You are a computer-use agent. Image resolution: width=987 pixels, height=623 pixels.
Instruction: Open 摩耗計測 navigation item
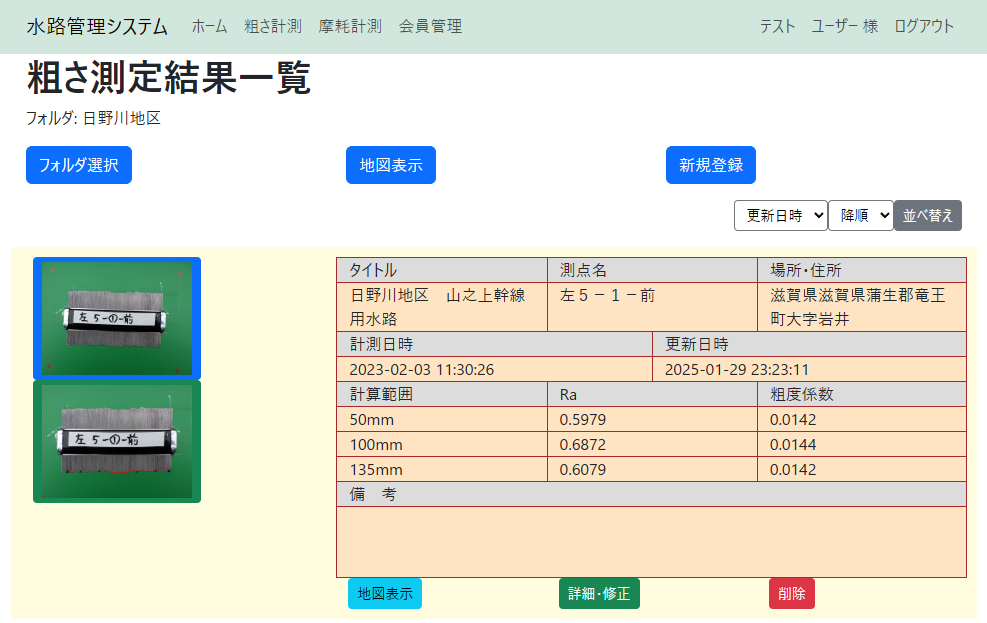click(350, 26)
